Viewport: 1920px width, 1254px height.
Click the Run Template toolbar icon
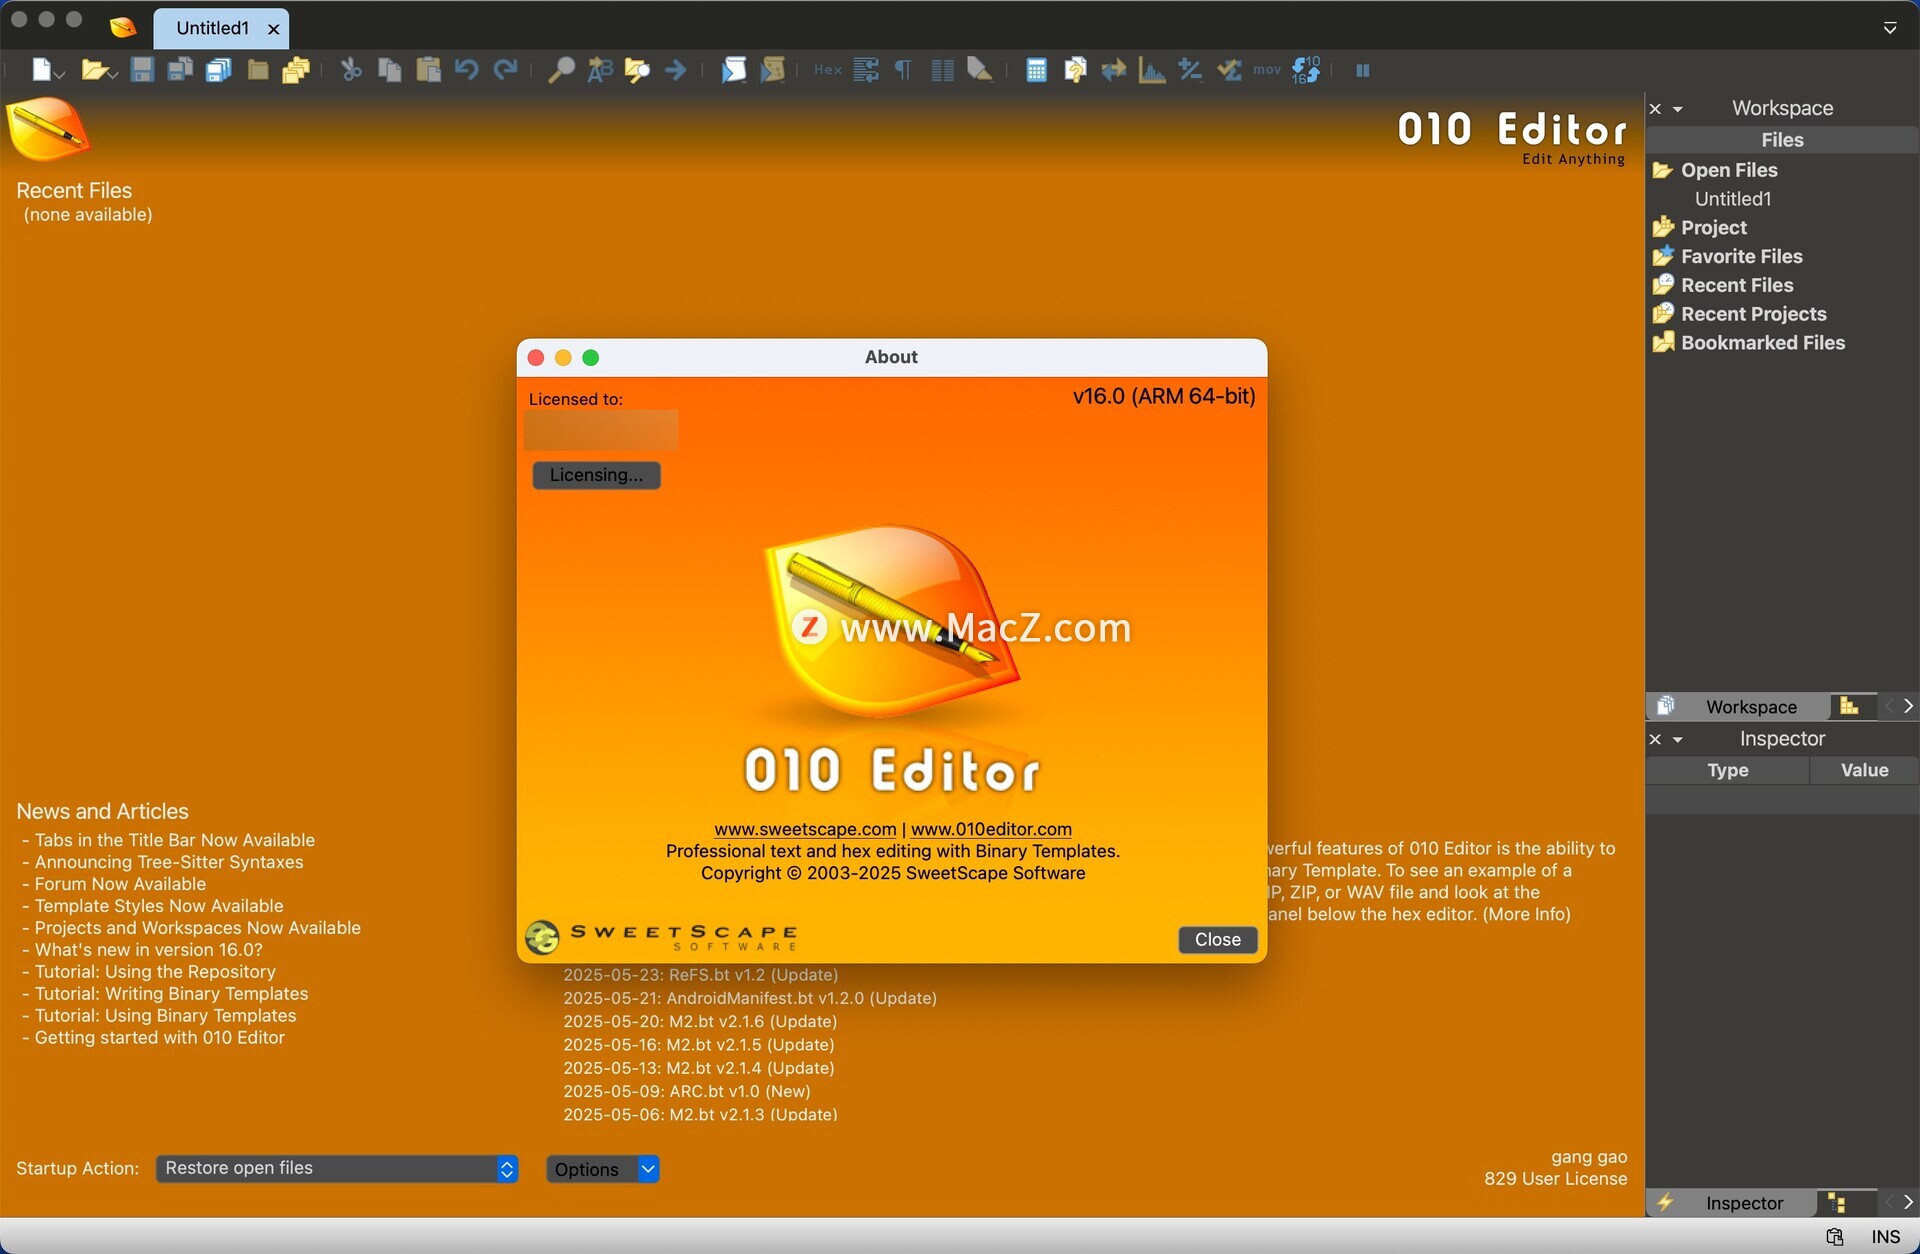coord(772,70)
